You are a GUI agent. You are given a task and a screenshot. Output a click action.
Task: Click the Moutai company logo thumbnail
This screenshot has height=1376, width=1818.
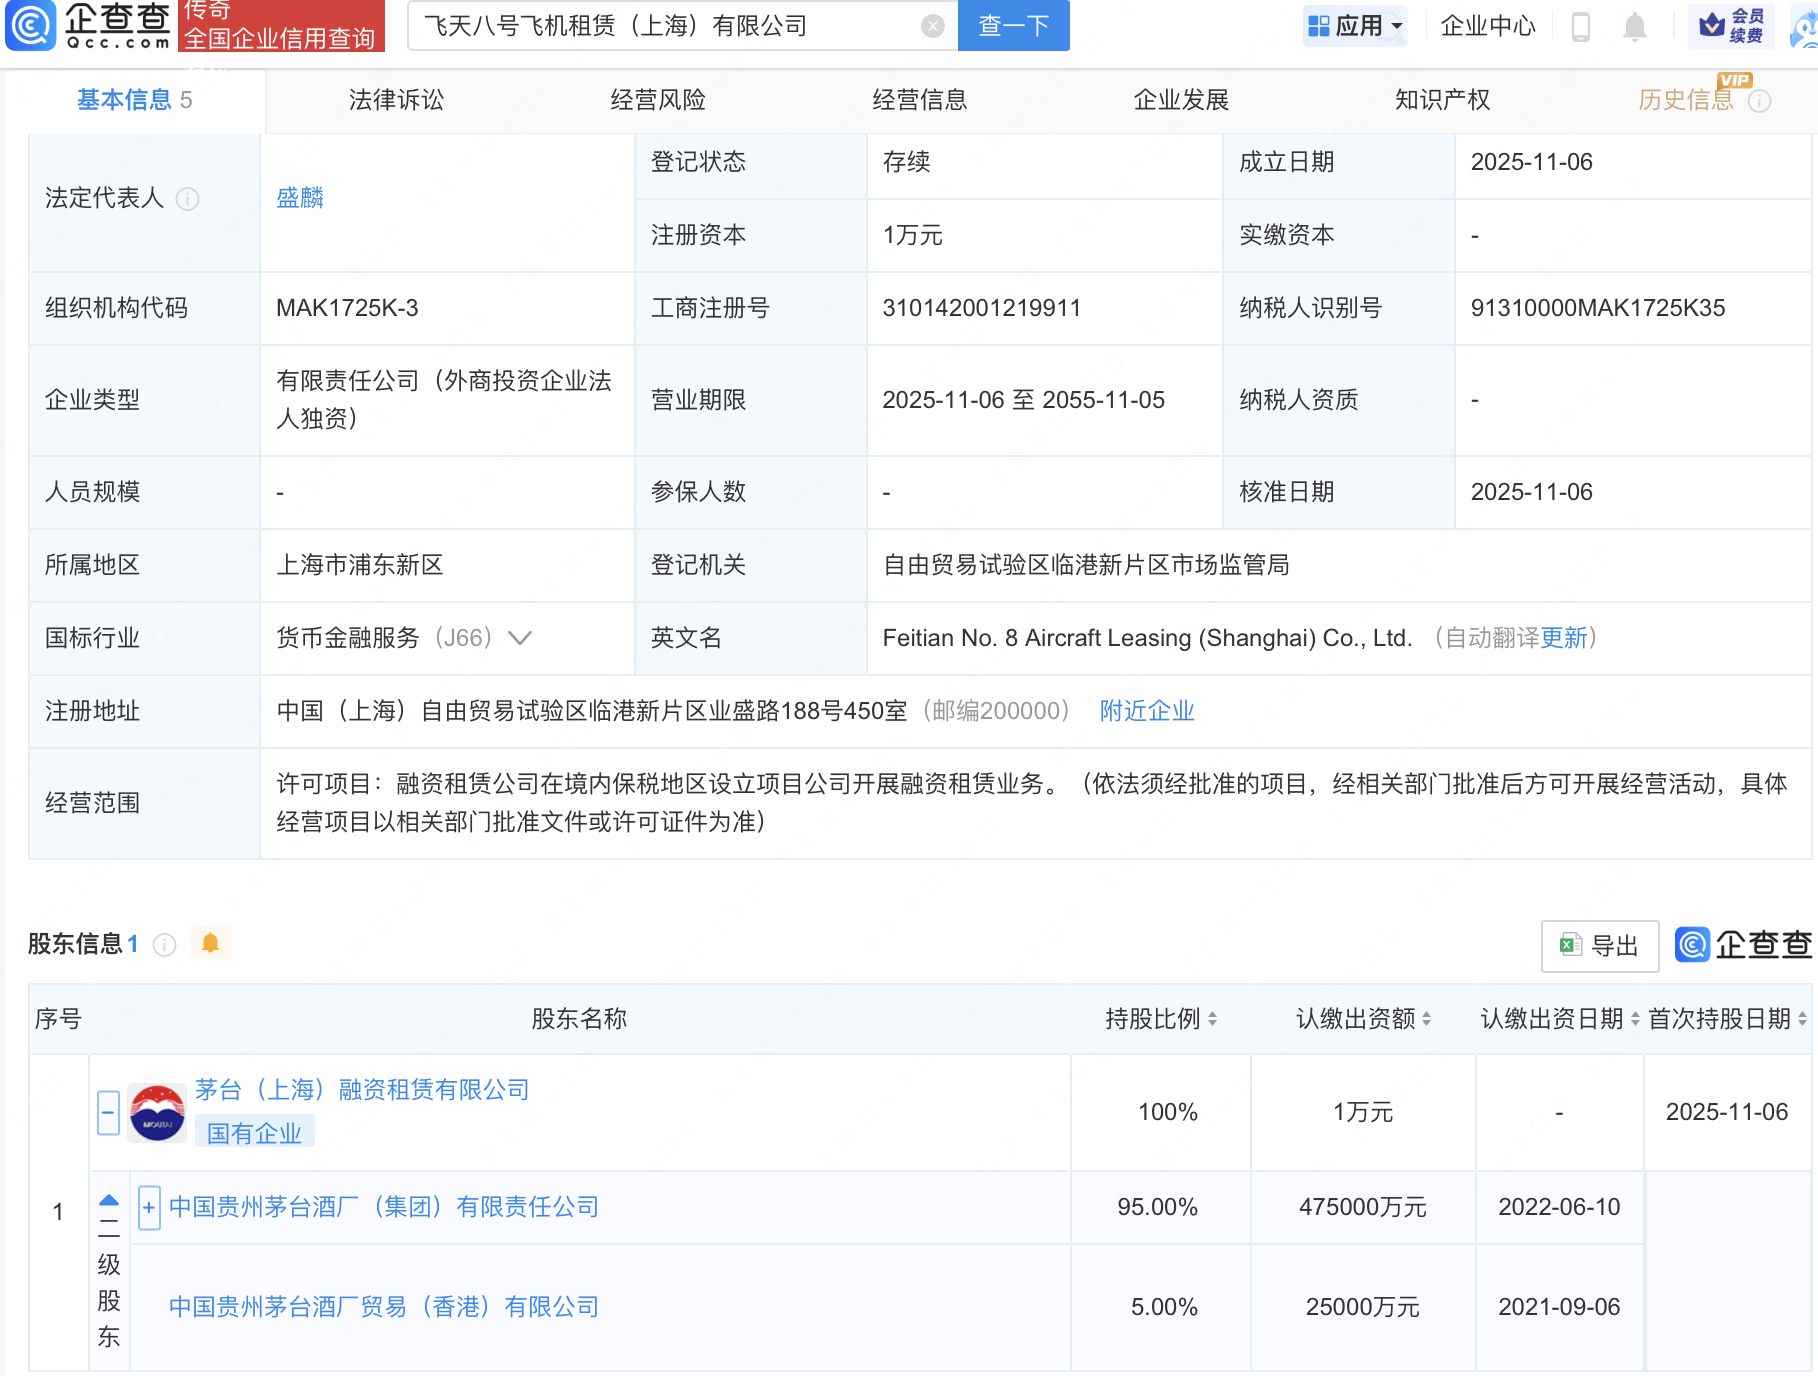pyautogui.click(x=157, y=1113)
